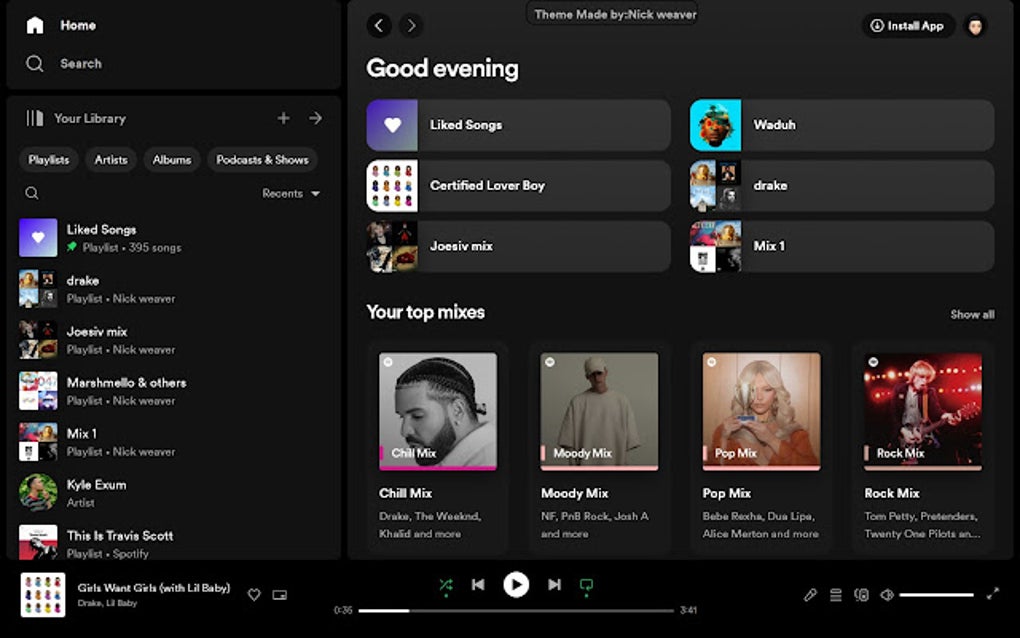This screenshot has width=1020, height=638.
Task: Click the artist names under song title
Action: pos(107,603)
